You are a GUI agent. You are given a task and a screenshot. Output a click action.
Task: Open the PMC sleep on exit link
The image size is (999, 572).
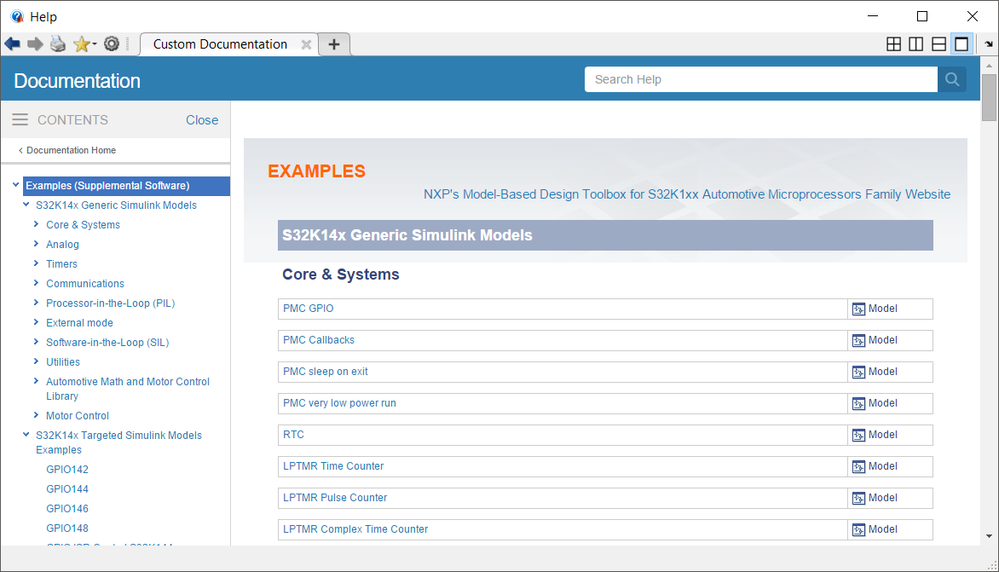326,371
